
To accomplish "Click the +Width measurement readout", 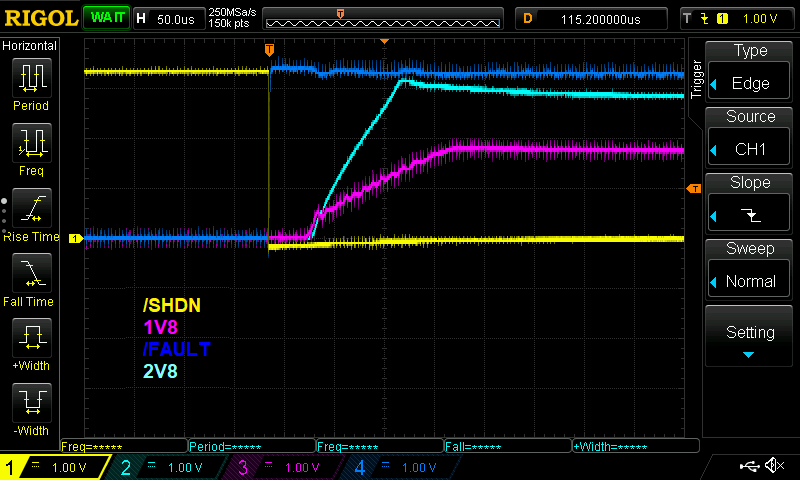I will [x=636, y=447].
